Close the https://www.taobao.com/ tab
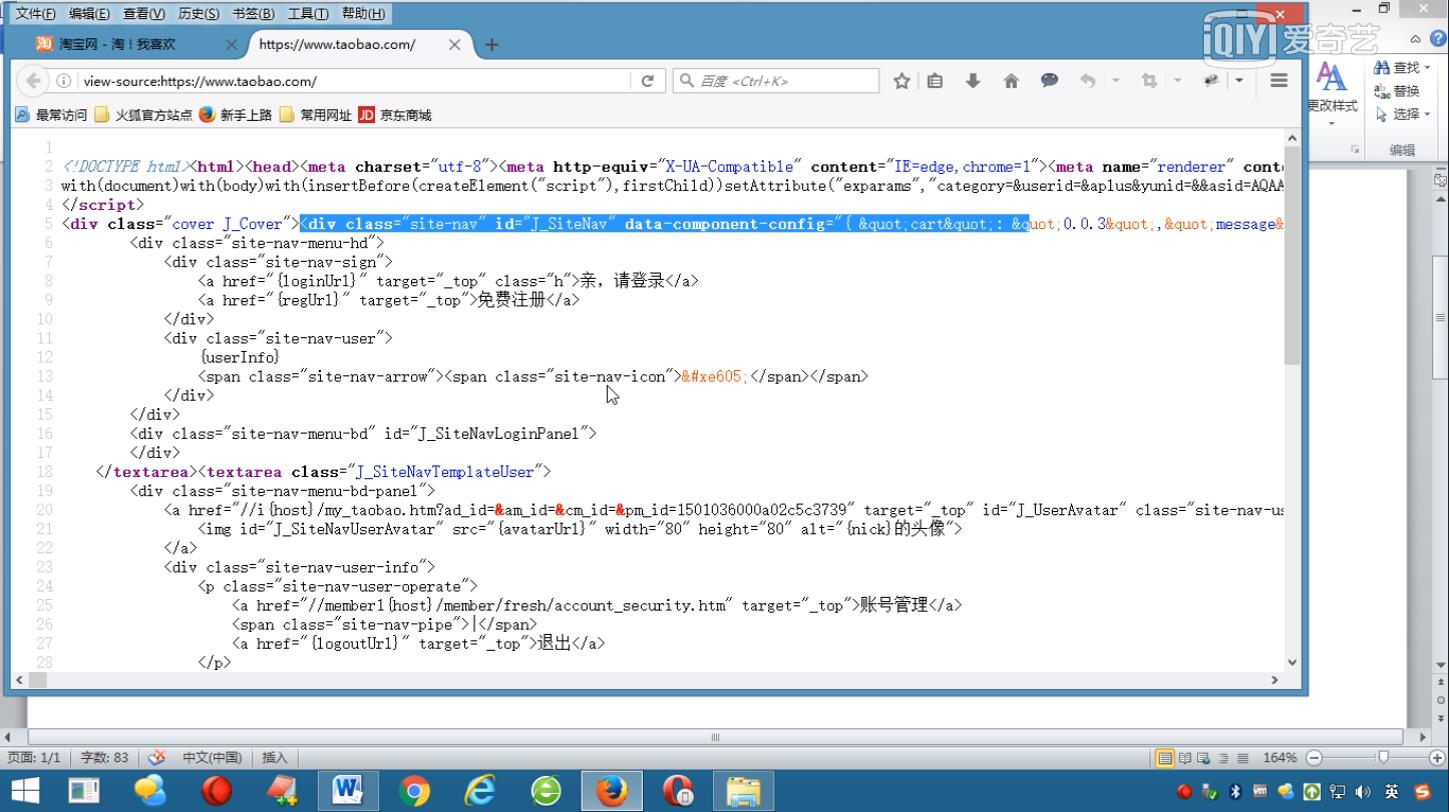1449x812 pixels. point(454,44)
